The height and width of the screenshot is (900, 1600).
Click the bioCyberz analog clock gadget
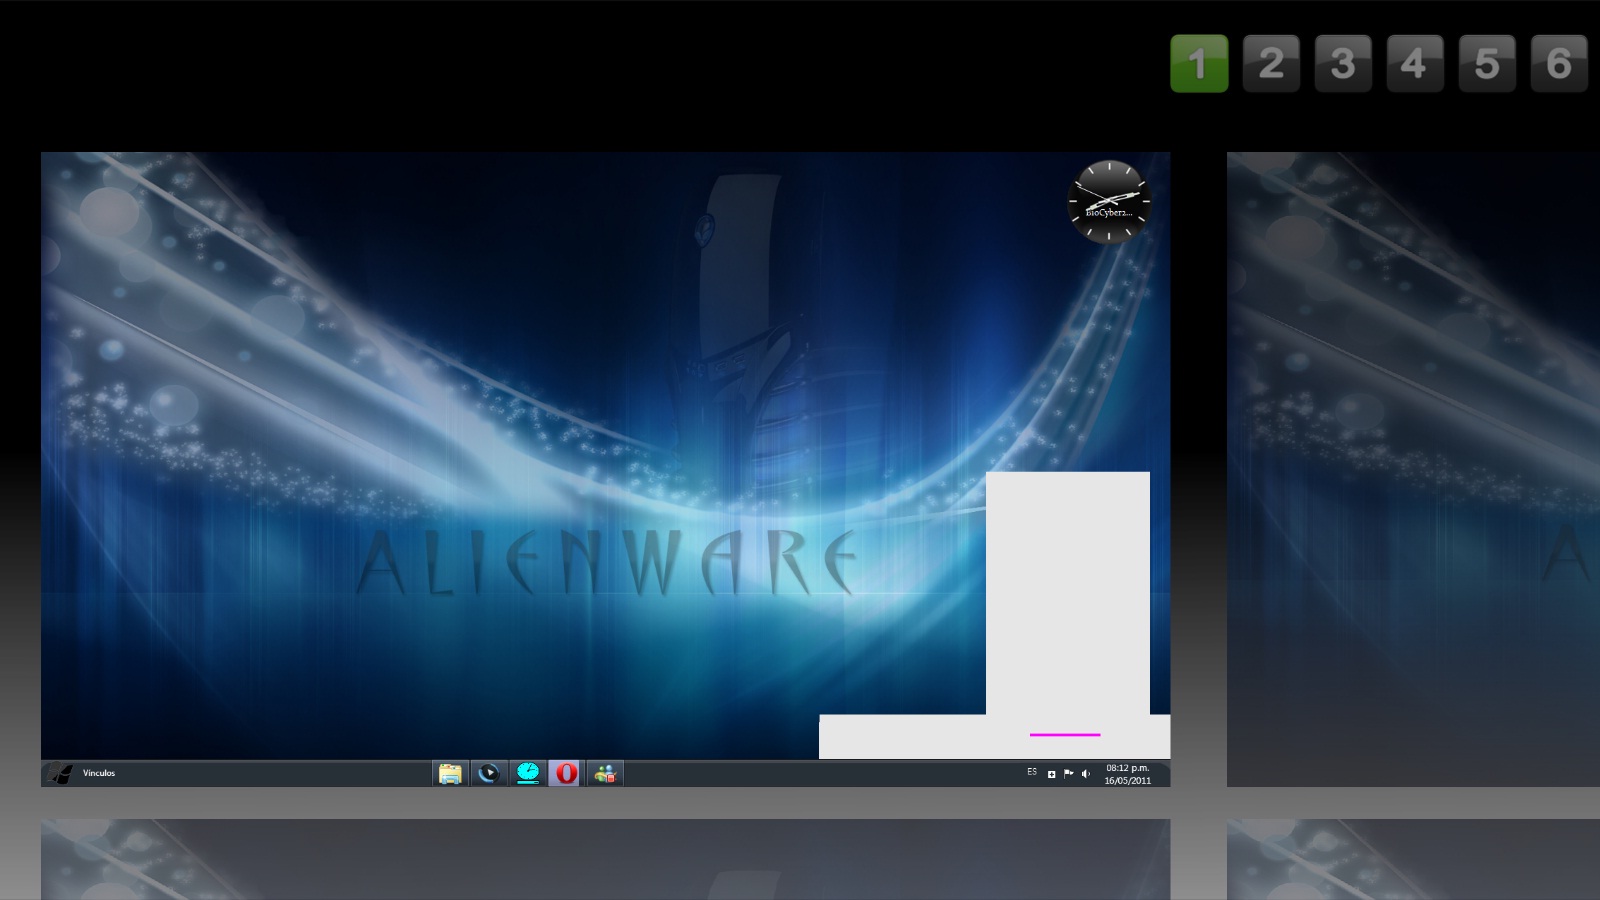click(1109, 201)
